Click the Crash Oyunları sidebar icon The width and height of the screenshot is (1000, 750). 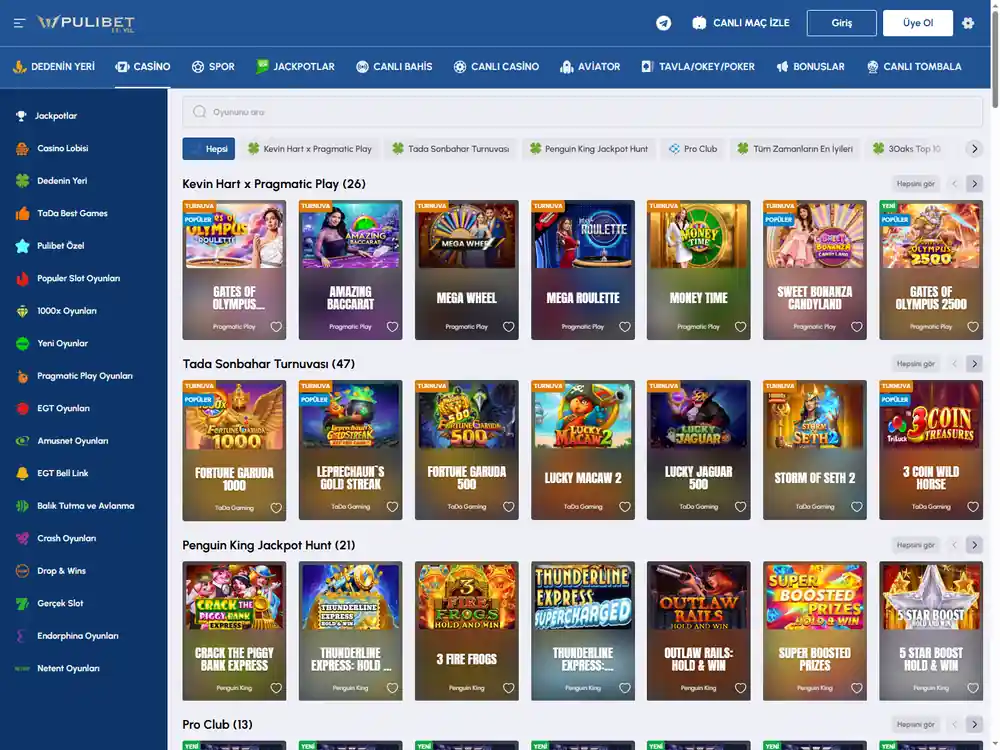point(22,538)
